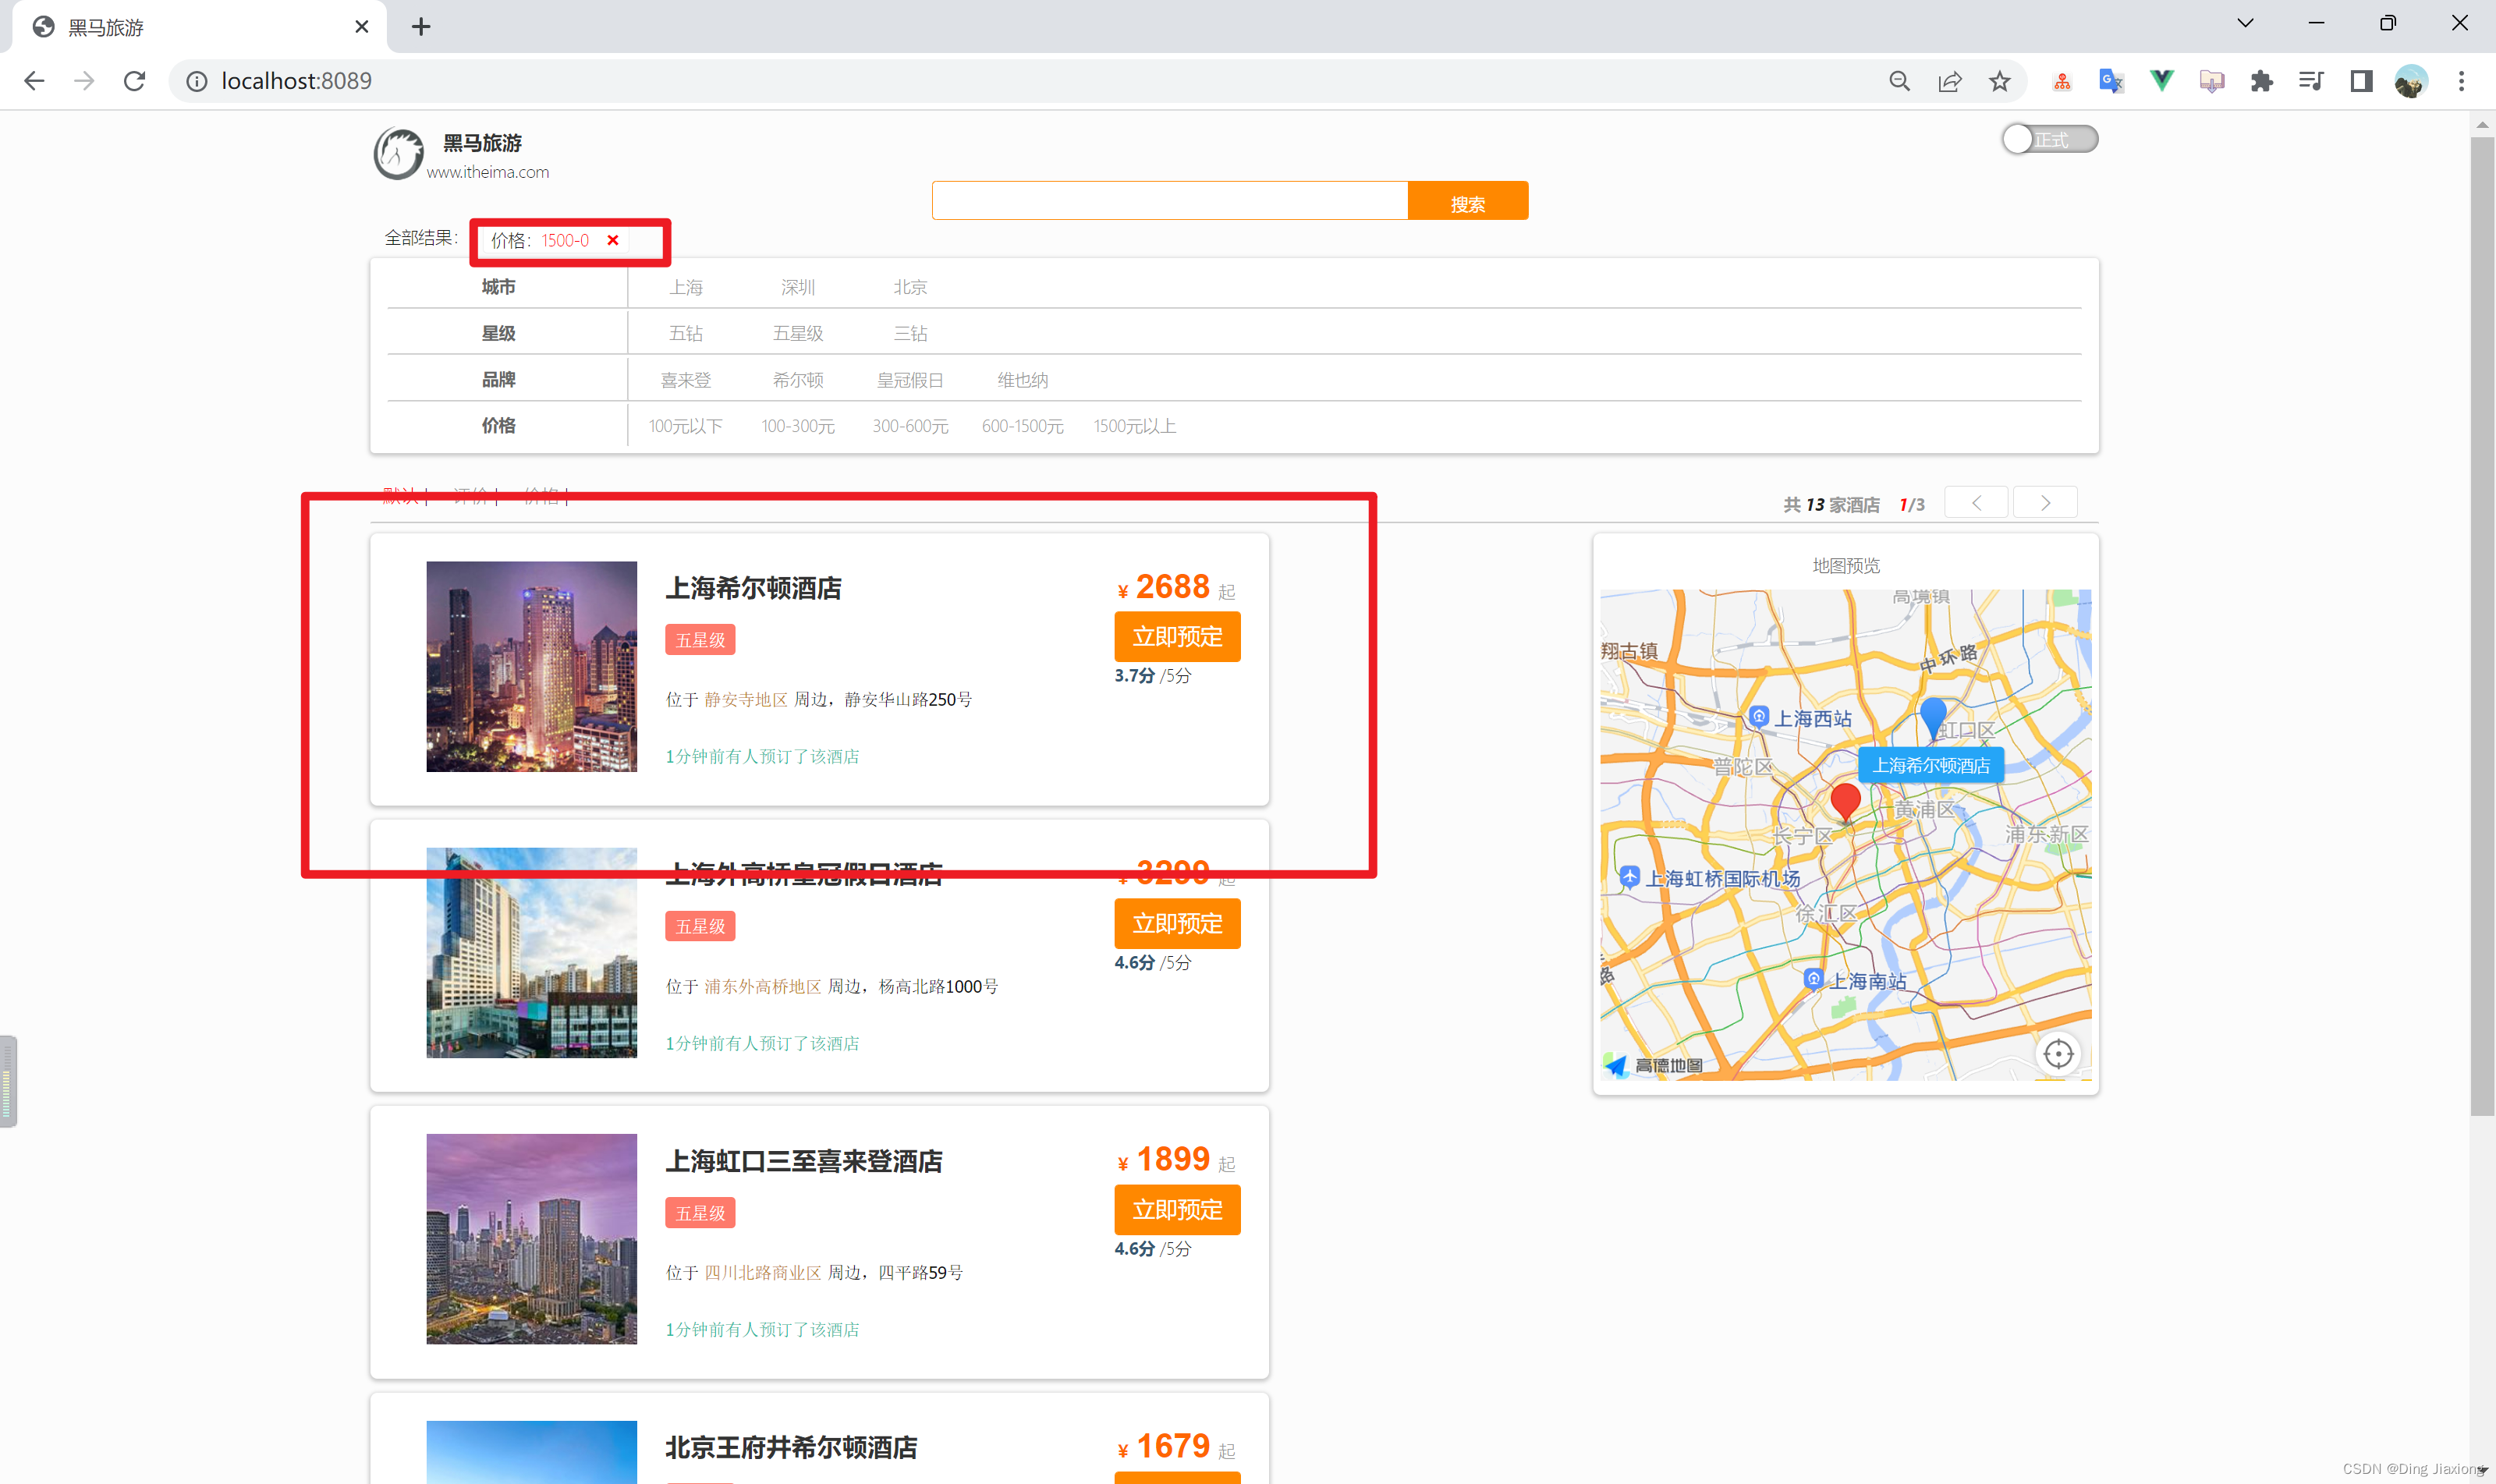This screenshot has height=1484, width=2496.
Task: Open the Chrome three-dot menu
Action: pyautogui.click(x=2461, y=81)
